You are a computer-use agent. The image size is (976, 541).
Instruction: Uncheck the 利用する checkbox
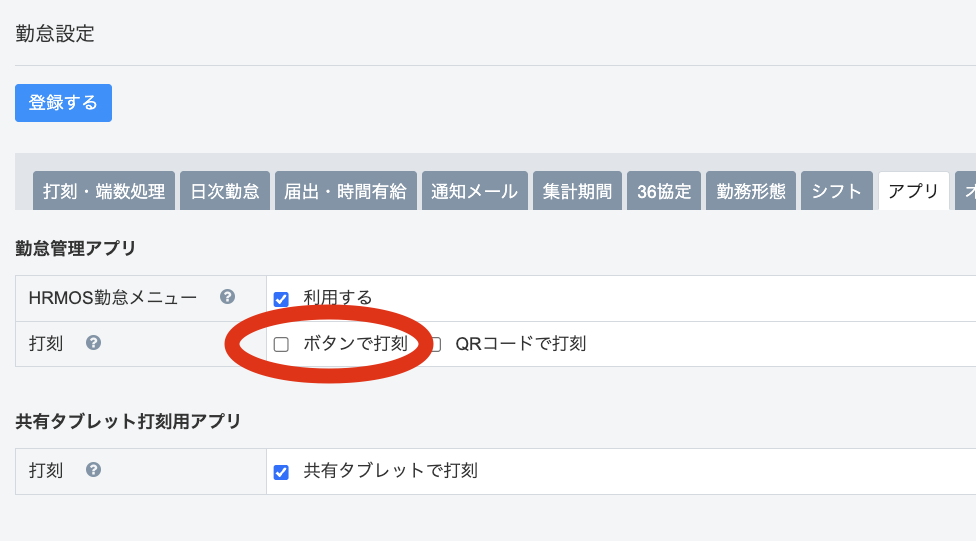(281, 299)
